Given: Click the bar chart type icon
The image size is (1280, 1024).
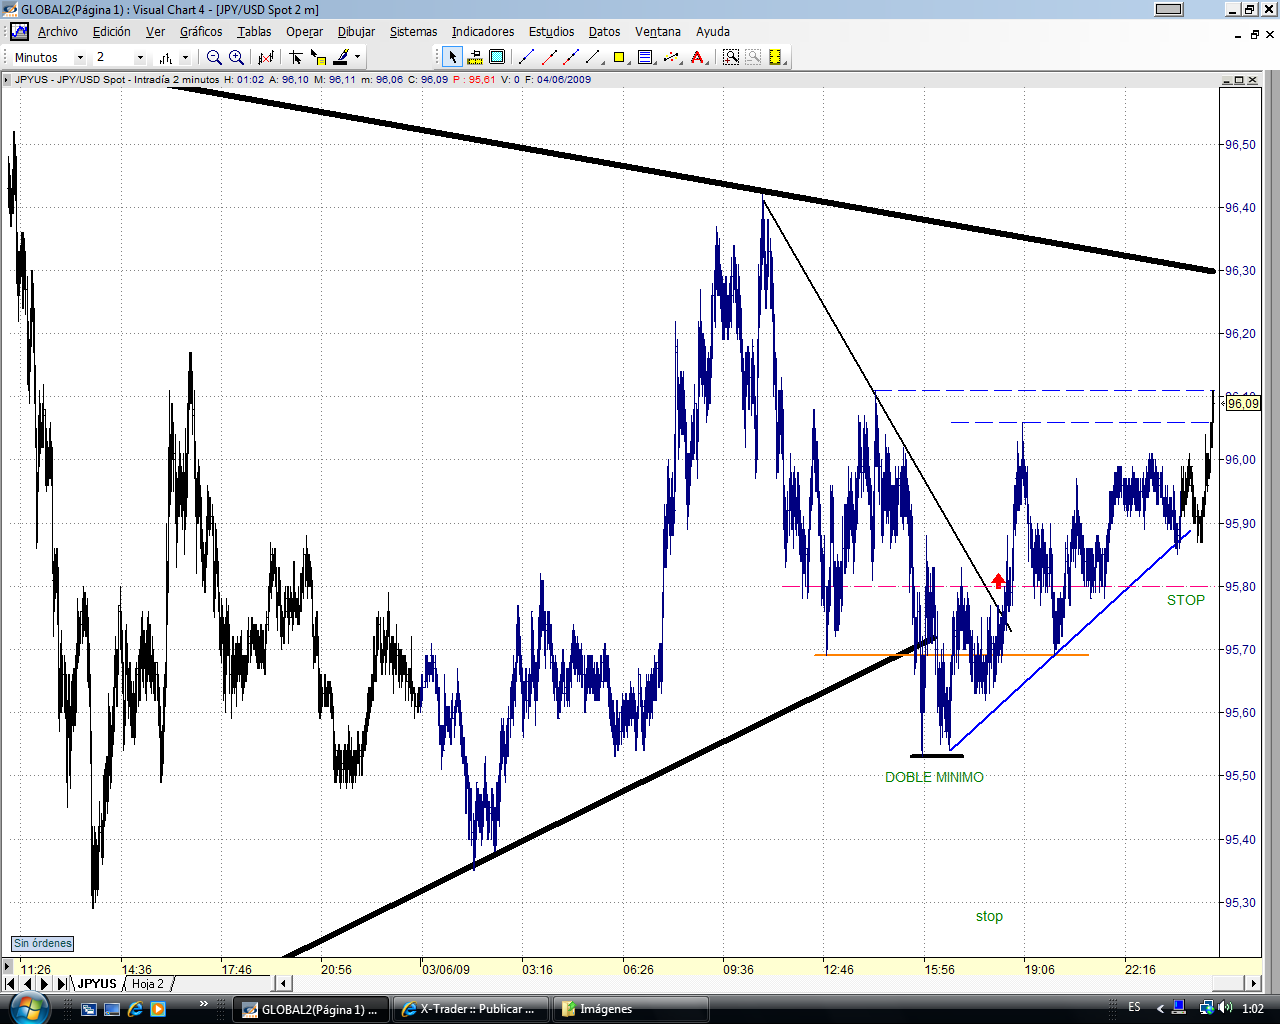Looking at the screenshot, I should point(166,58).
